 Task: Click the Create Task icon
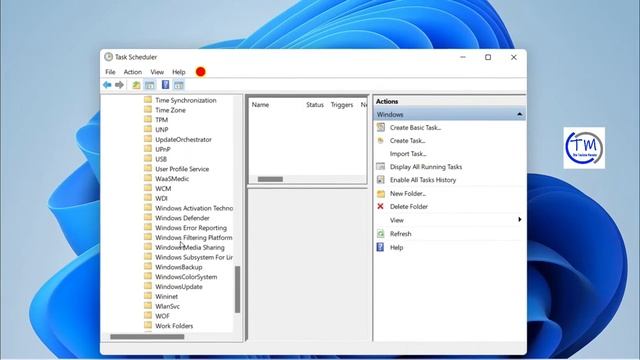pyautogui.click(x=380, y=140)
